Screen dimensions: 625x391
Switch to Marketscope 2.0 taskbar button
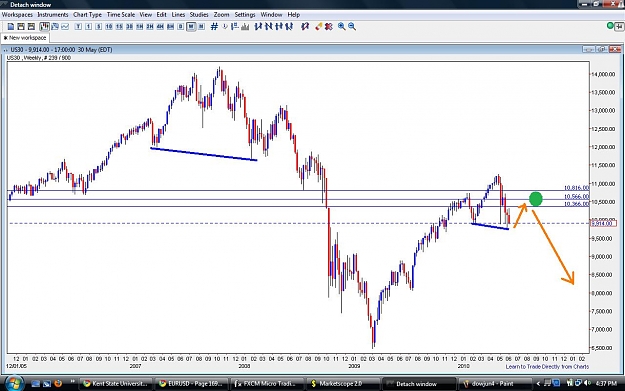(x=343, y=383)
